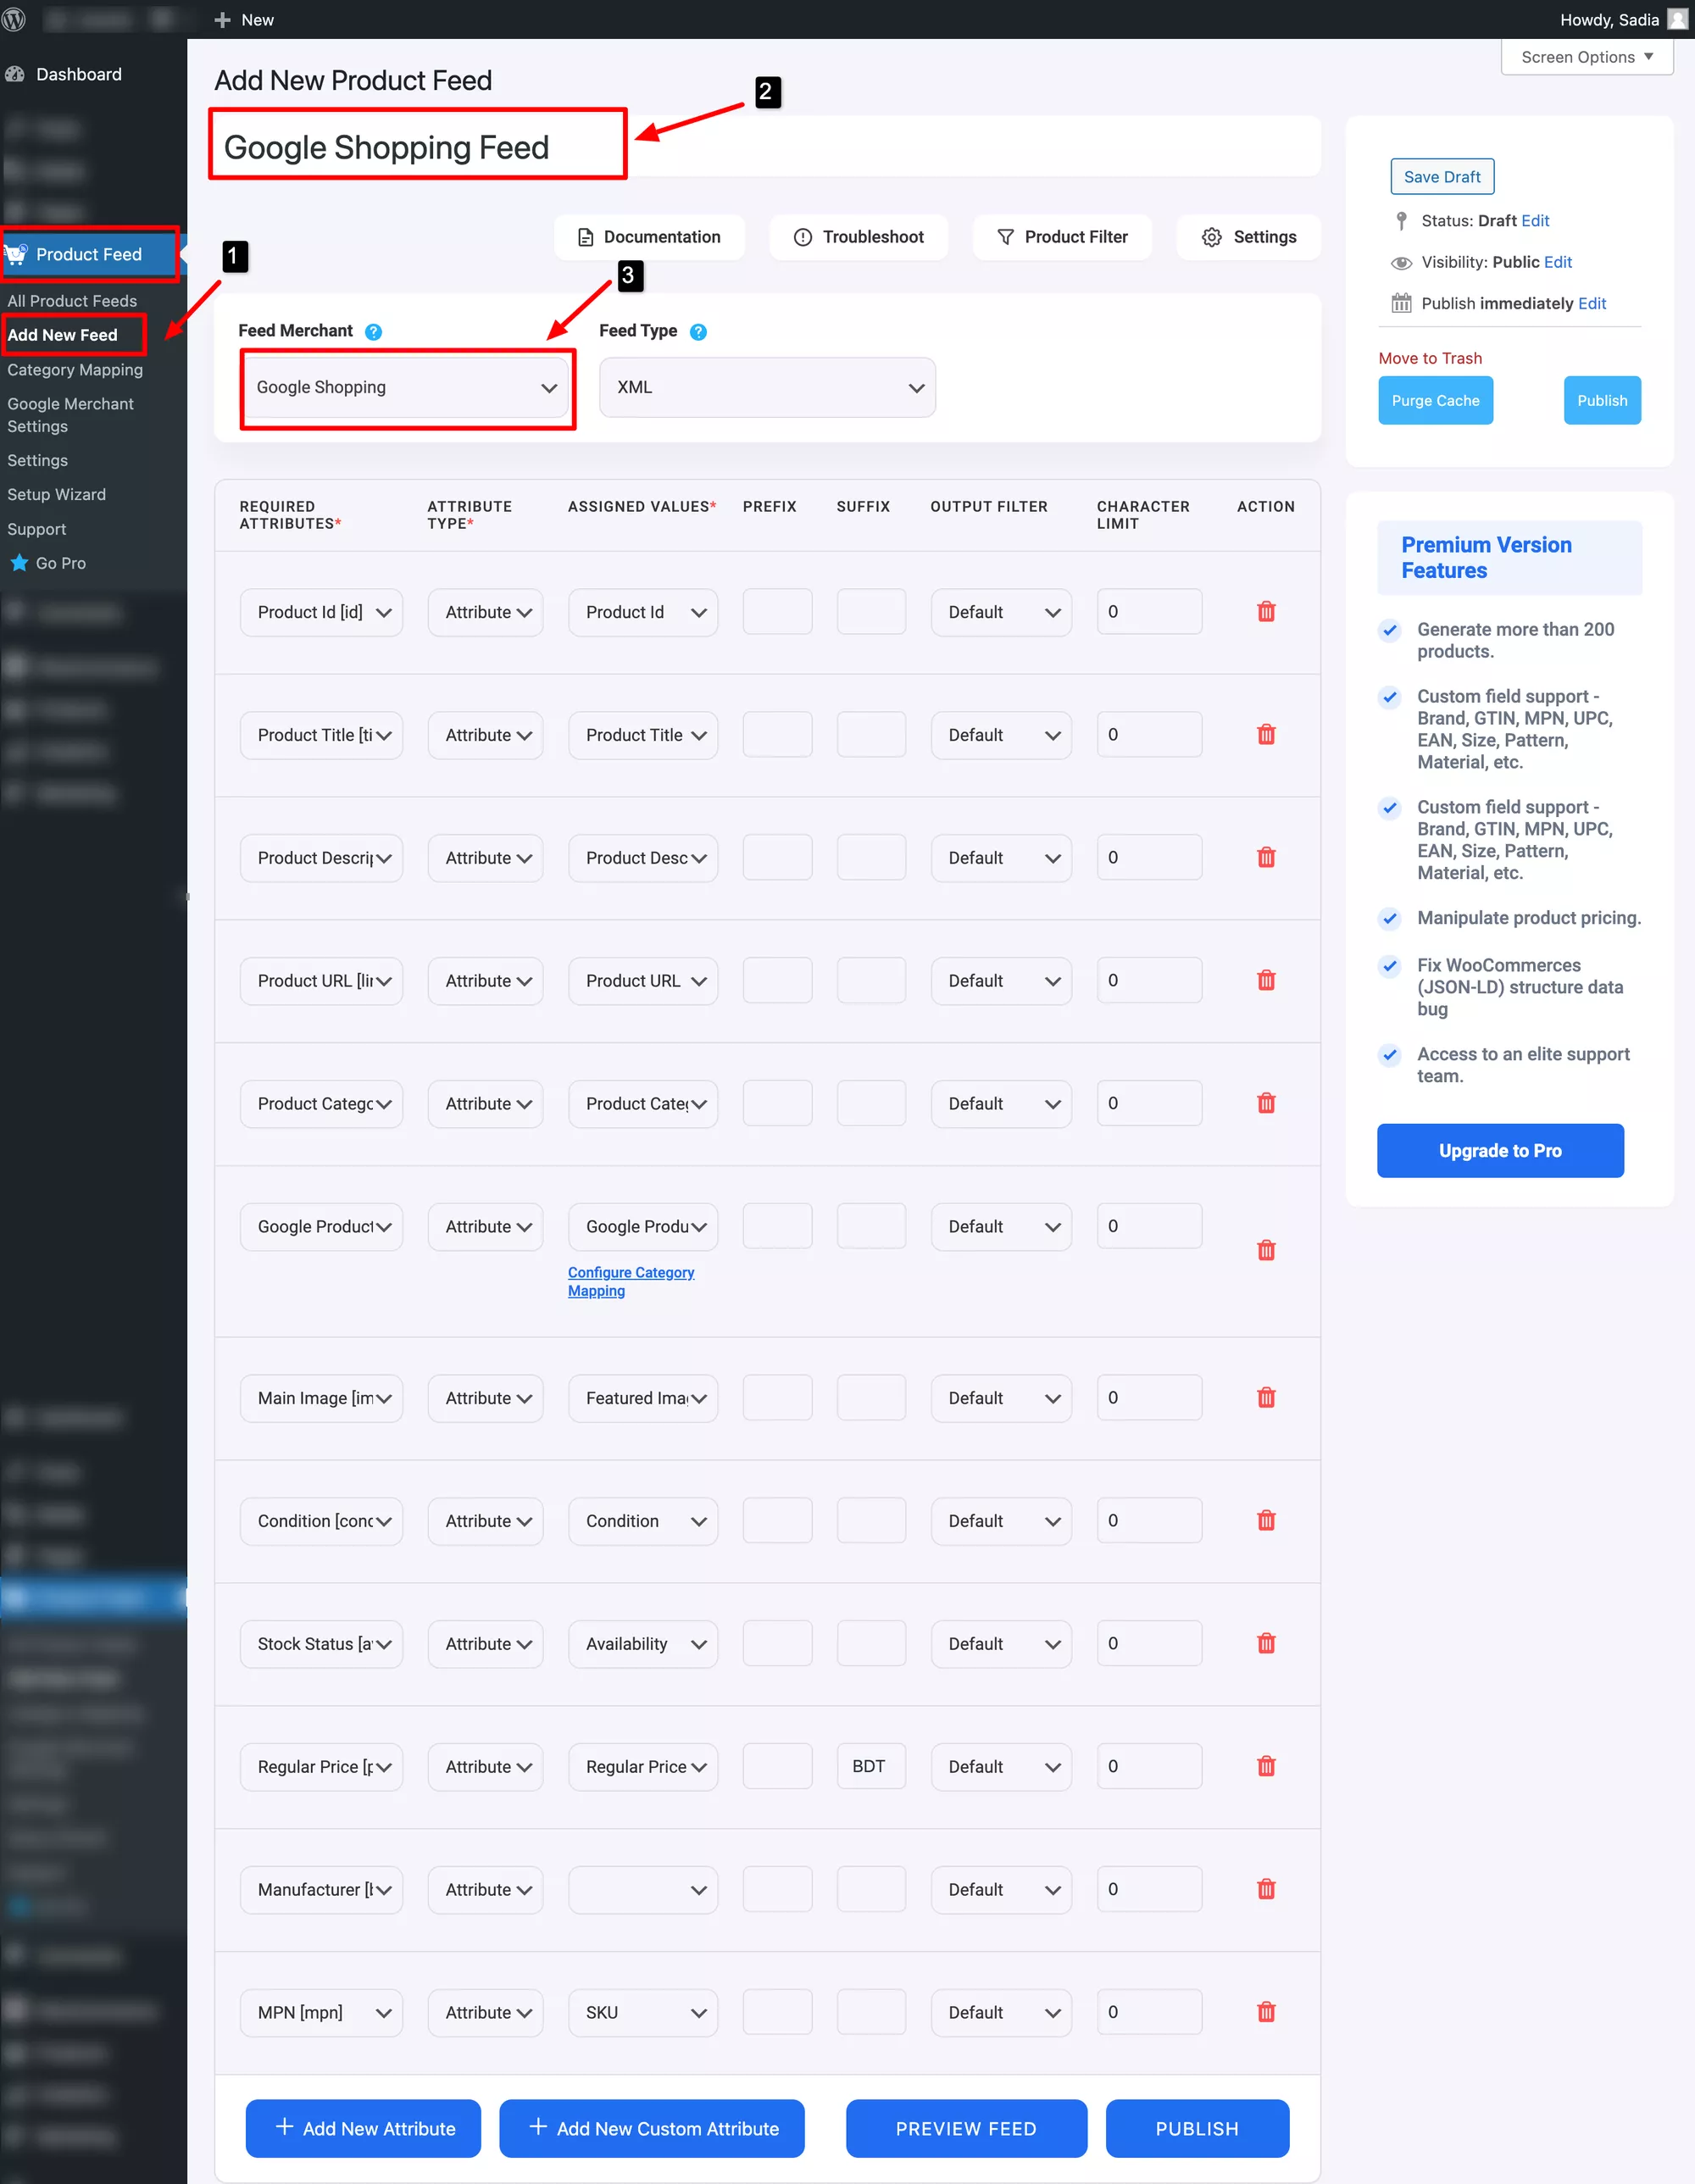
Task: Click the Product Filter tab icon
Action: point(1005,236)
